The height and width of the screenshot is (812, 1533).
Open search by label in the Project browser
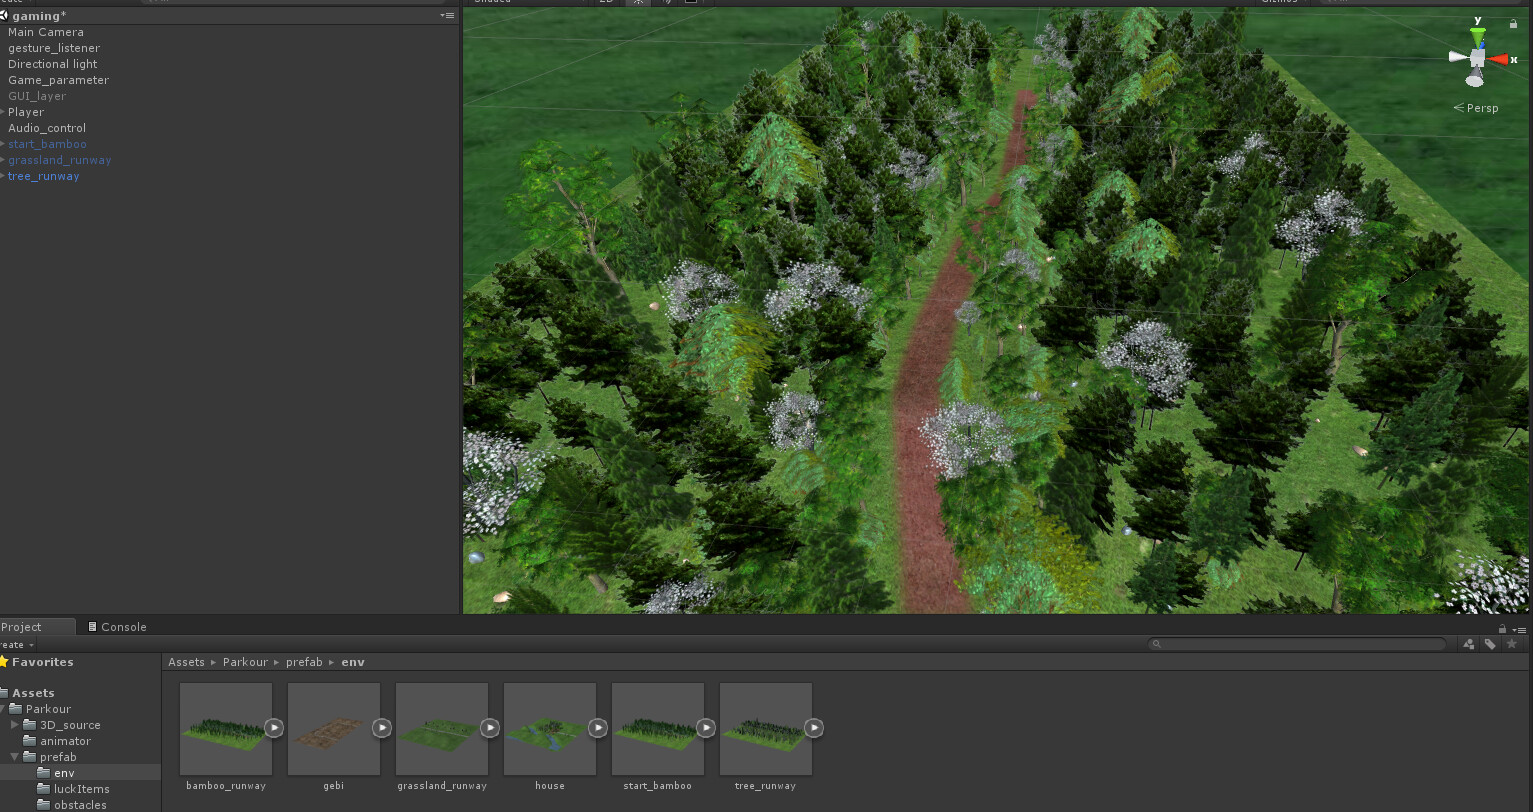coord(1490,644)
